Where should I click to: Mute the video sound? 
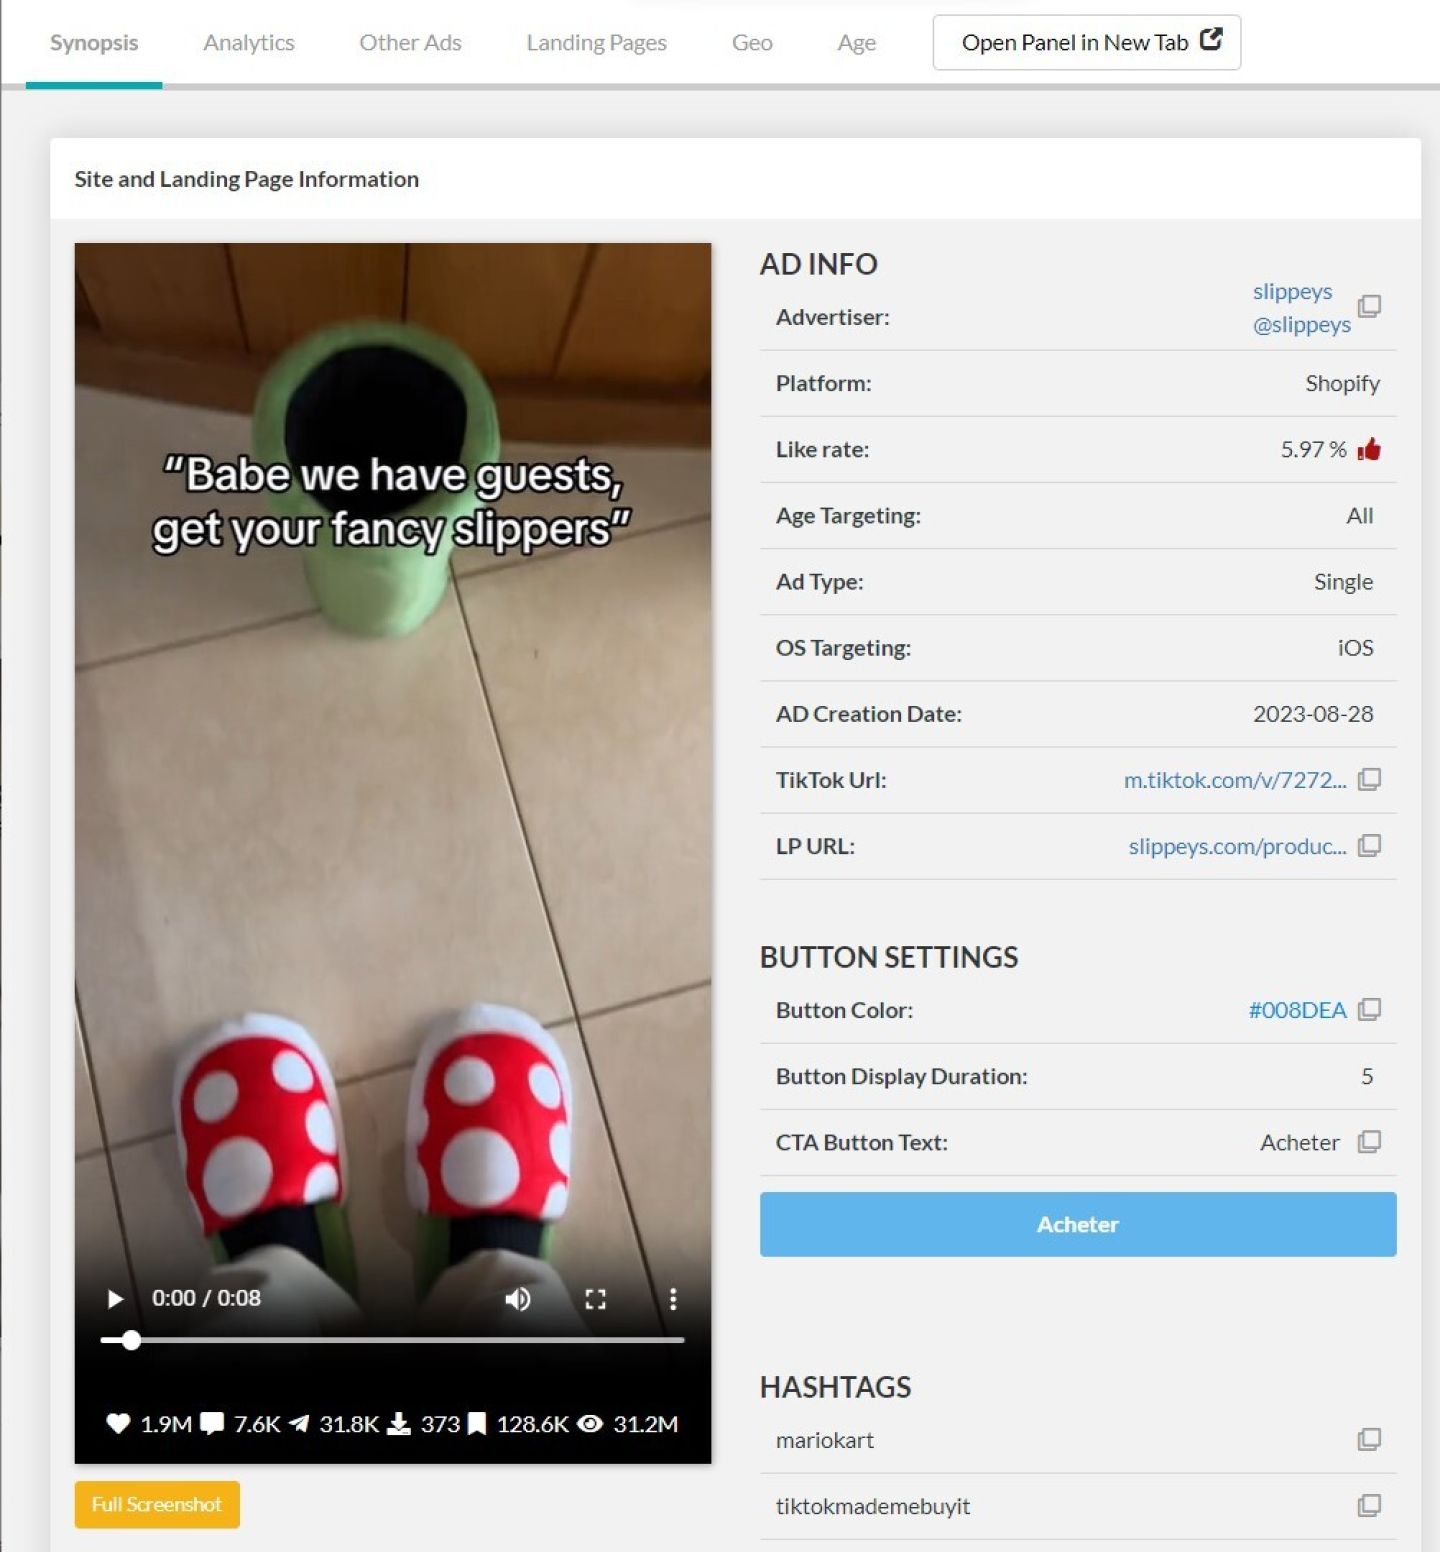click(x=517, y=1299)
